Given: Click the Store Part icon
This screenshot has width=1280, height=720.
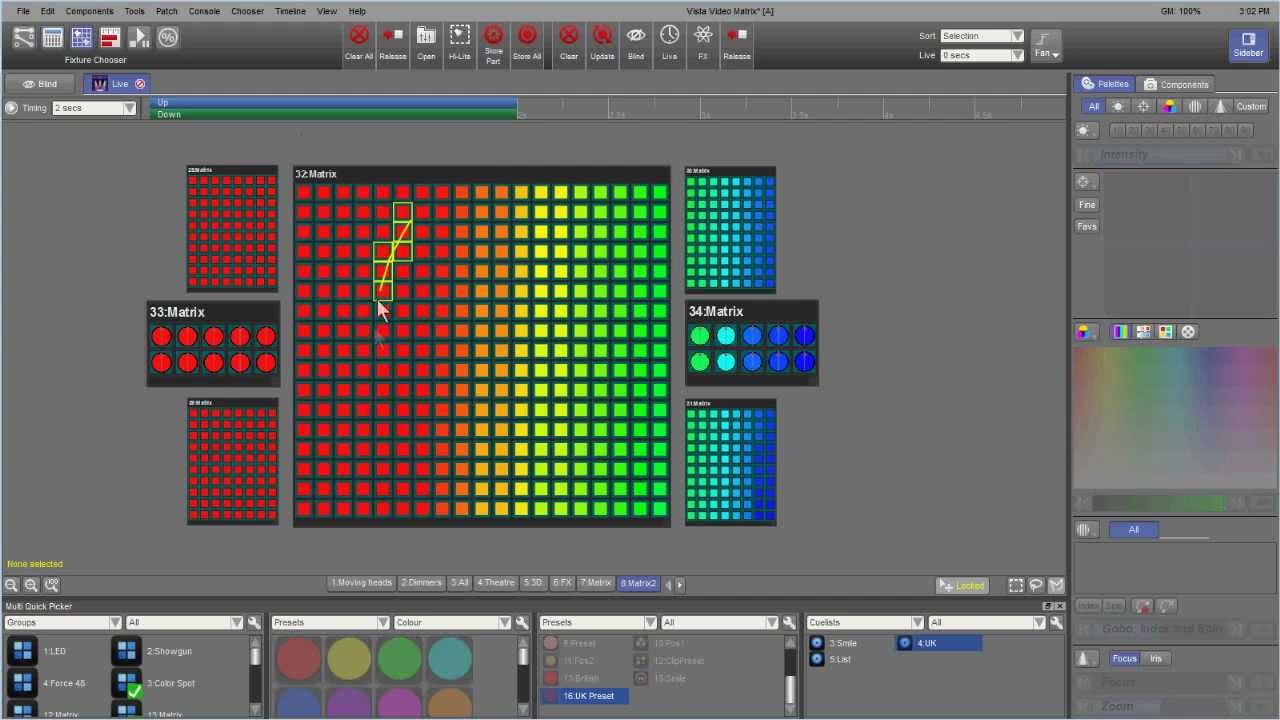Looking at the screenshot, I should [x=493, y=35].
